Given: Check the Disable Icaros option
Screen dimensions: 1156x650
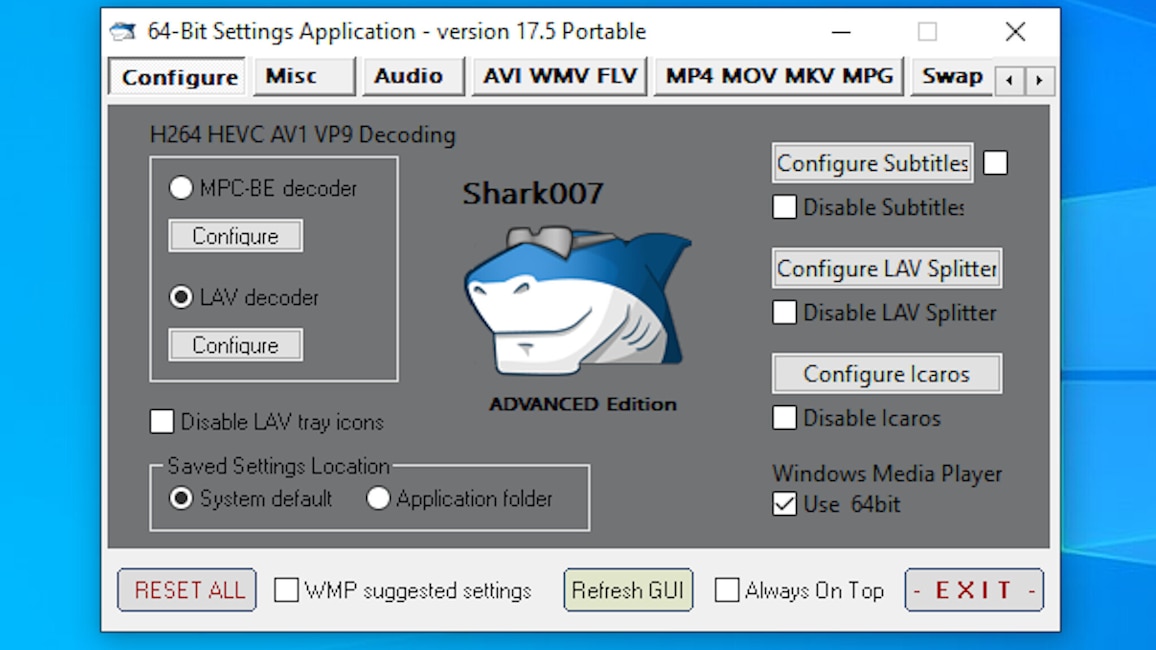Looking at the screenshot, I should coord(784,418).
